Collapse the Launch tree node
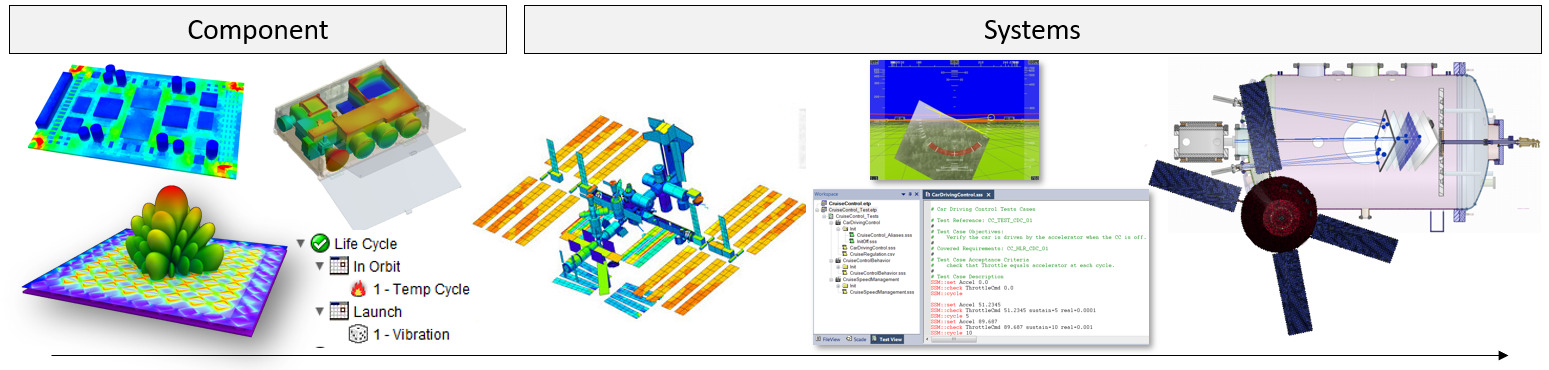The image size is (1549, 370). pyautogui.click(x=319, y=312)
